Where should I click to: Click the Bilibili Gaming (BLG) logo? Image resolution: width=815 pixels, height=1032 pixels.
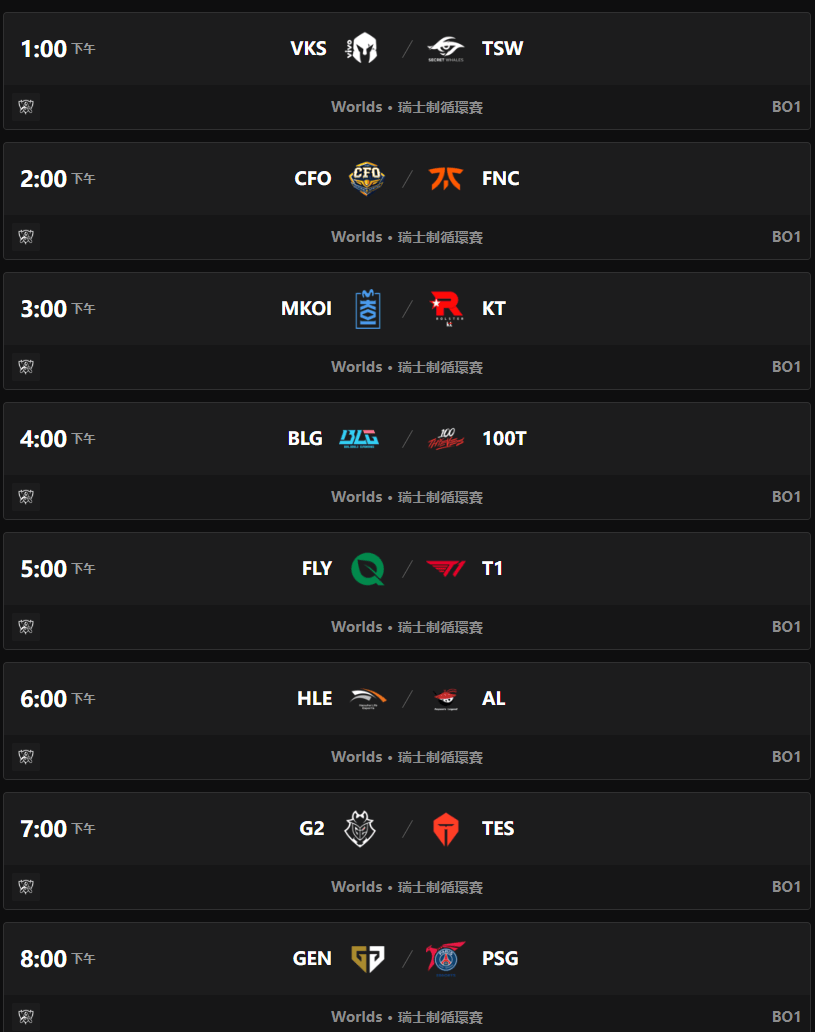click(x=359, y=438)
